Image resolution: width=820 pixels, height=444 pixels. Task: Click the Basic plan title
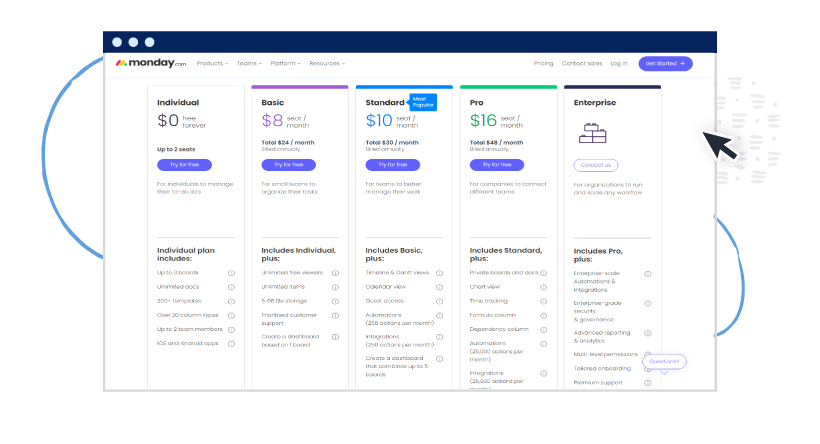(272, 103)
